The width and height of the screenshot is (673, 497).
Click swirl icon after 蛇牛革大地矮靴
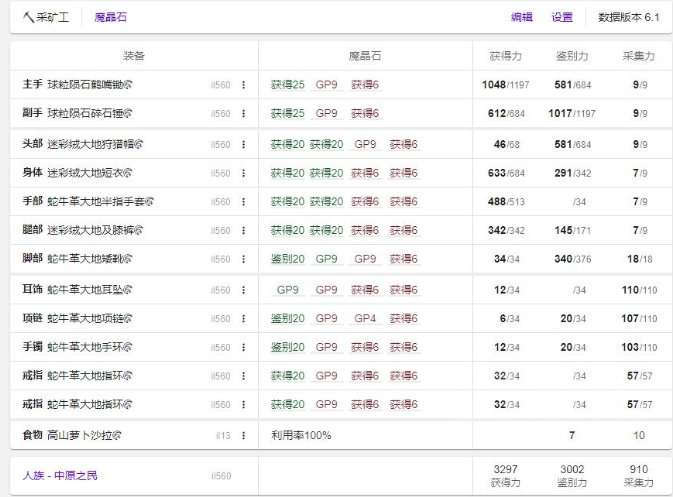[x=128, y=259]
